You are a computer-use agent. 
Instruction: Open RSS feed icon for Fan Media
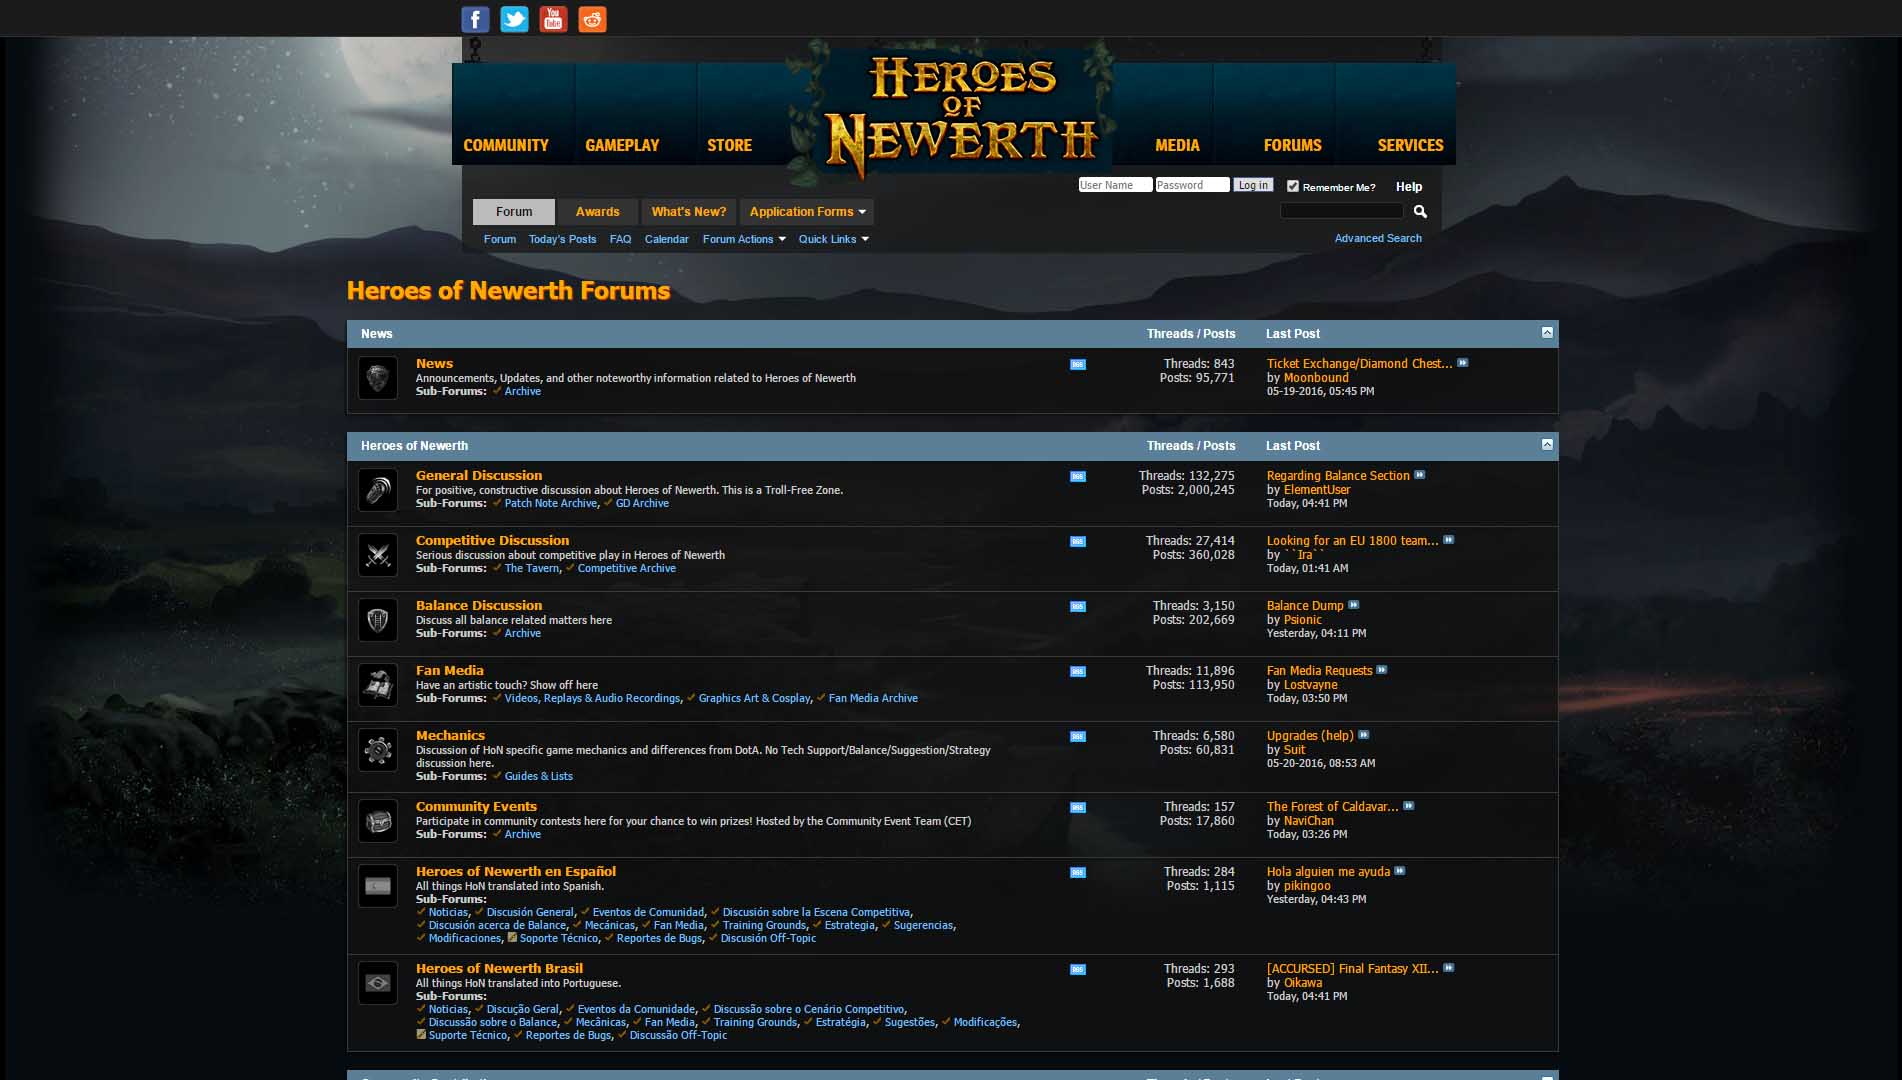tap(1077, 672)
